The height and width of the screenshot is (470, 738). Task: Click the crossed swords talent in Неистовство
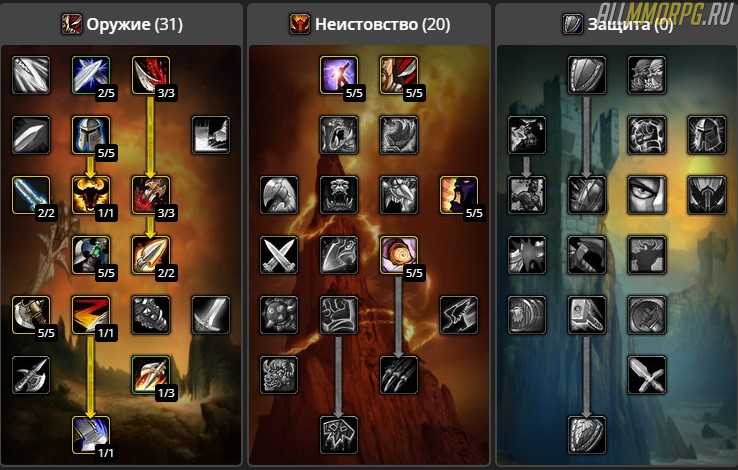(279, 255)
